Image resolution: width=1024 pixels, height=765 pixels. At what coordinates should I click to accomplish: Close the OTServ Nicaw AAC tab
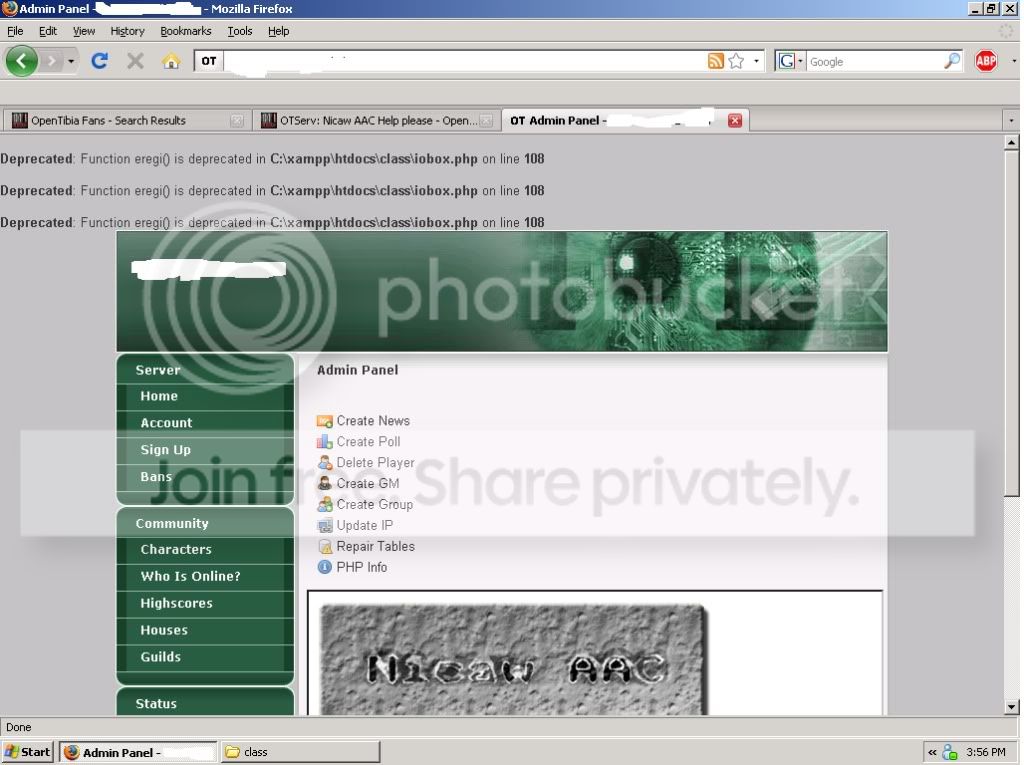[x=486, y=121]
